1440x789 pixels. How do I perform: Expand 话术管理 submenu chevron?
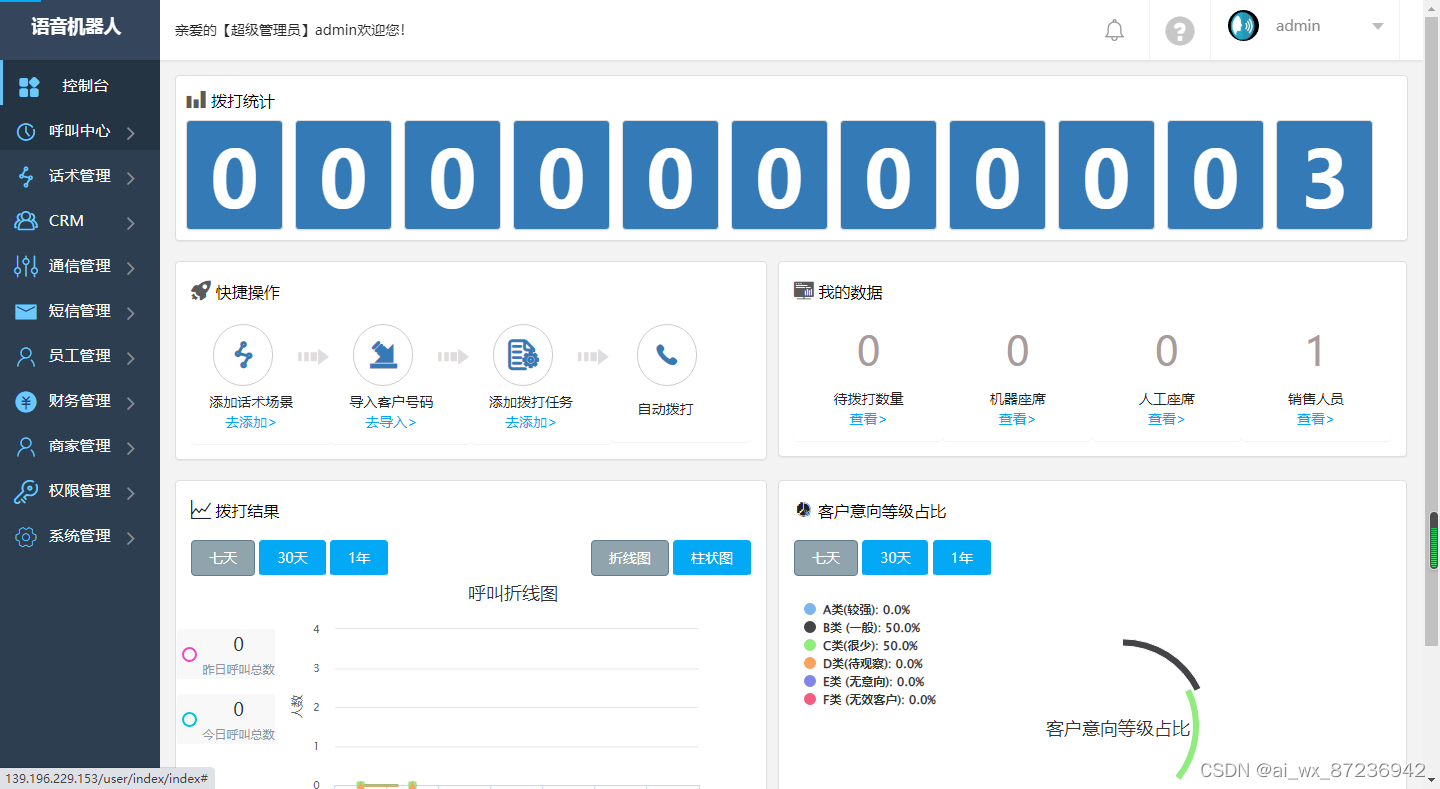[x=131, y=178]
